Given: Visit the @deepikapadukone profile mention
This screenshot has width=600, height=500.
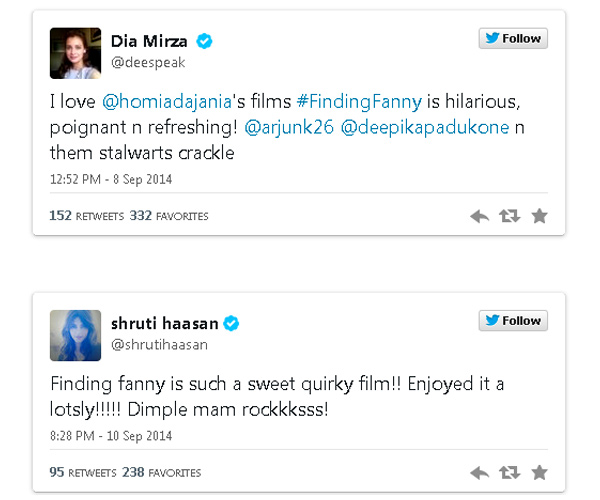Looking at the screenshot, I should pyautogui.click(x=423, y=129).
